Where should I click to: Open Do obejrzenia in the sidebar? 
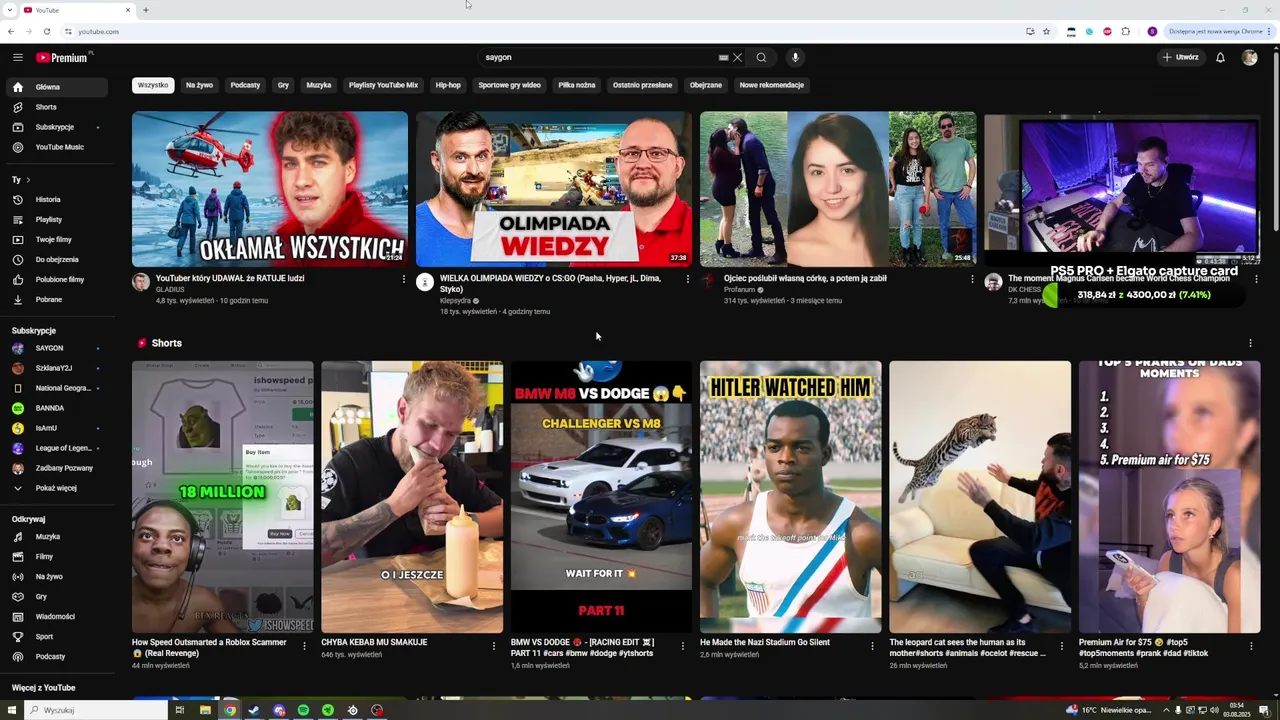point(59,260)
